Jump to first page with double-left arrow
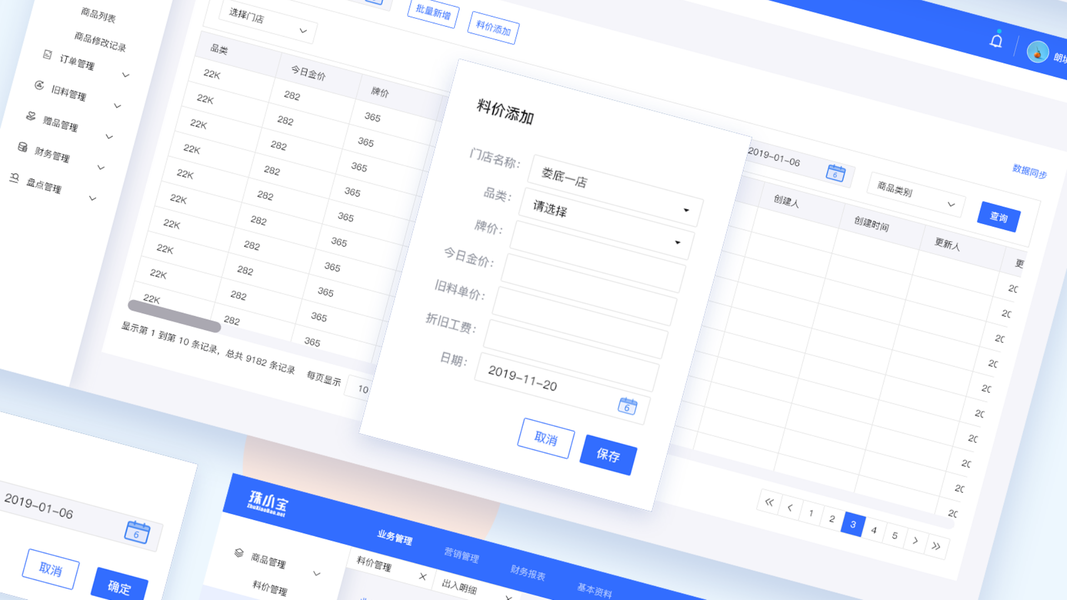 click(x=769, y=503)
